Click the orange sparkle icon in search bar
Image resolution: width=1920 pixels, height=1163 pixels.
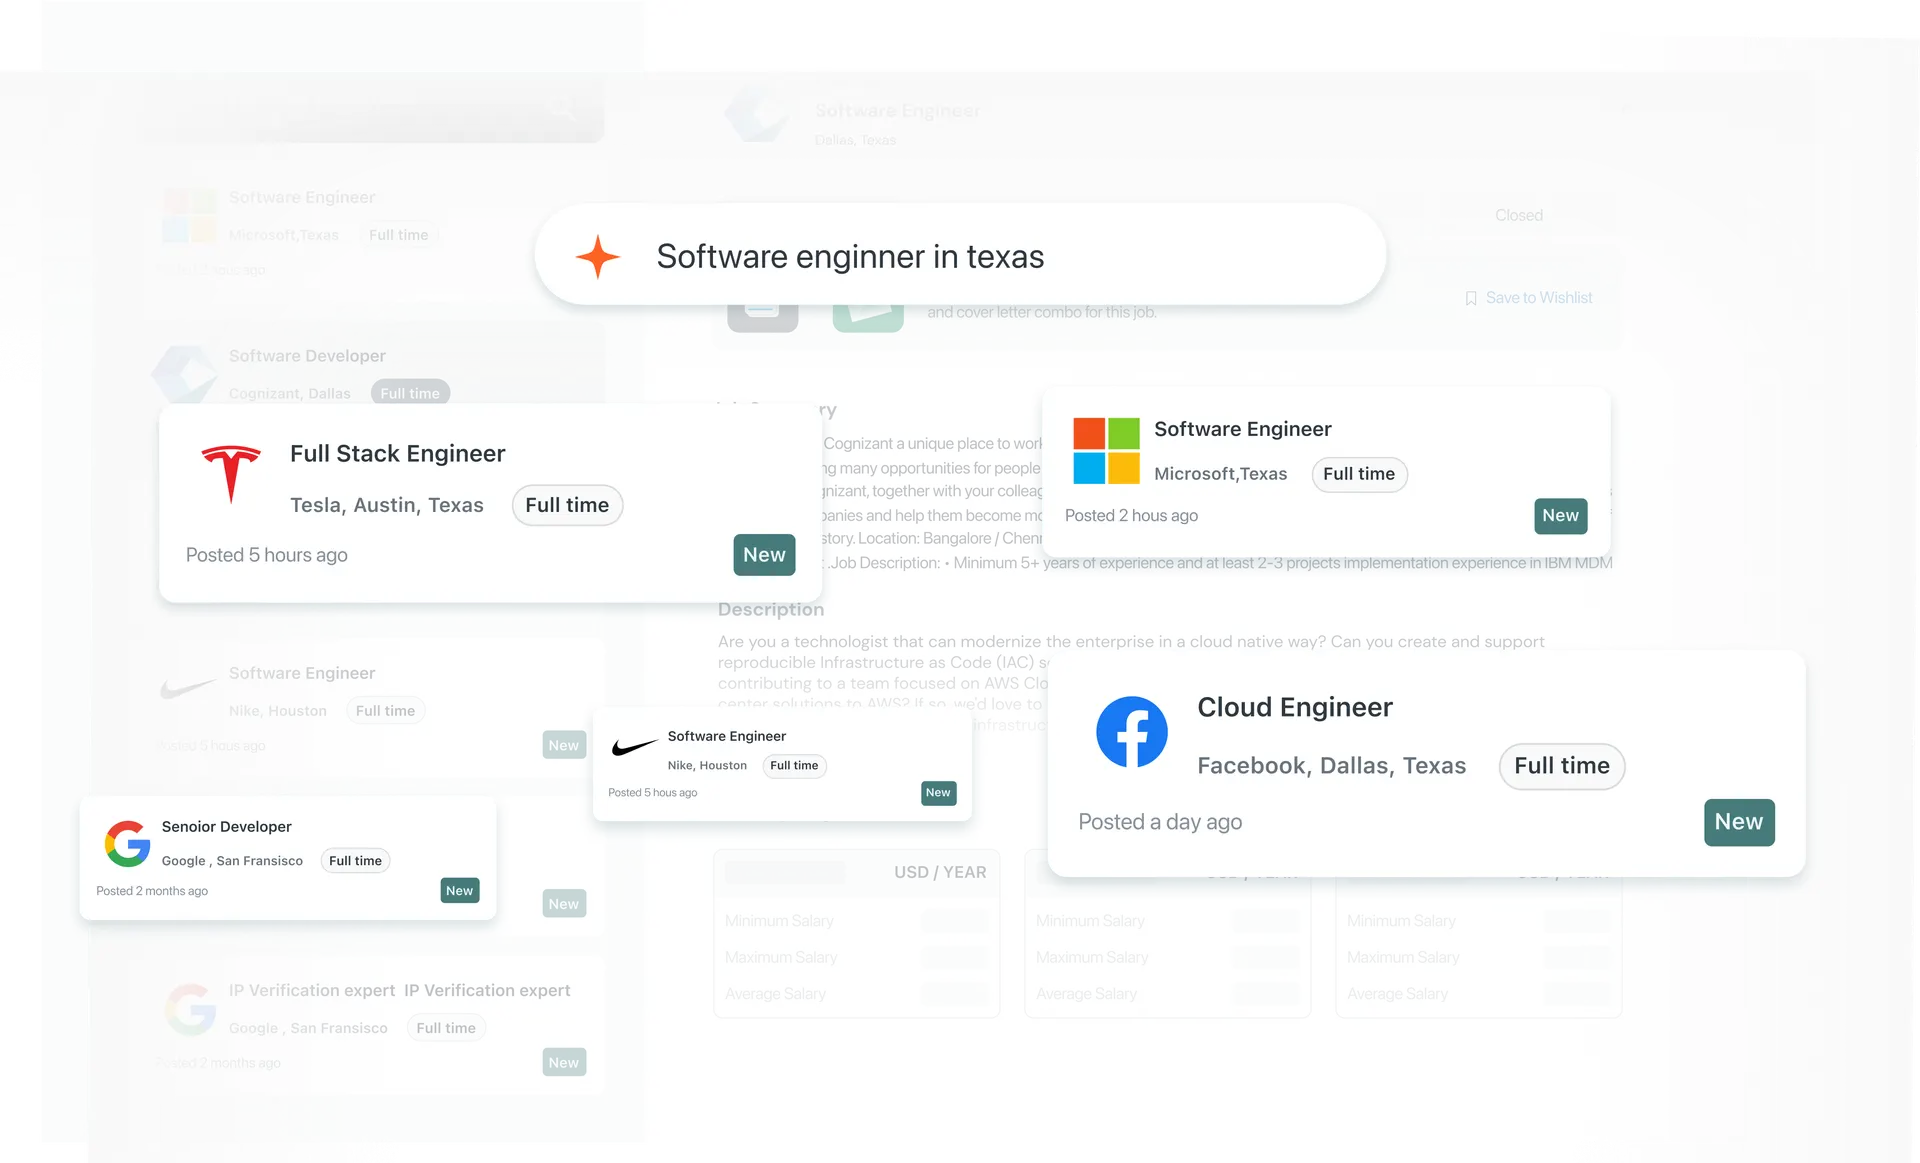click(x=598, y=257)
